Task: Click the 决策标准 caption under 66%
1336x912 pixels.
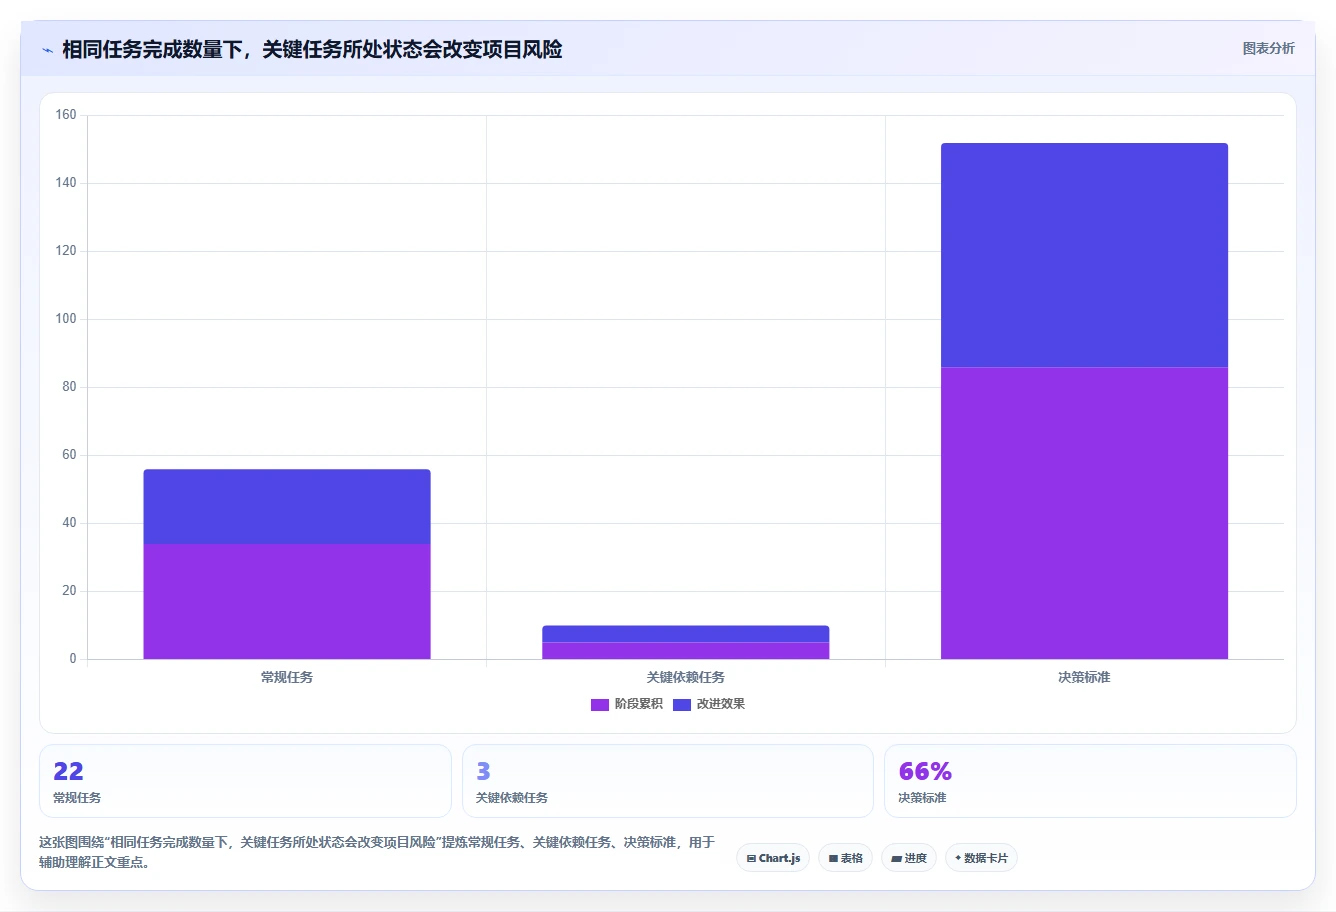Action: [x=922, y=798]
